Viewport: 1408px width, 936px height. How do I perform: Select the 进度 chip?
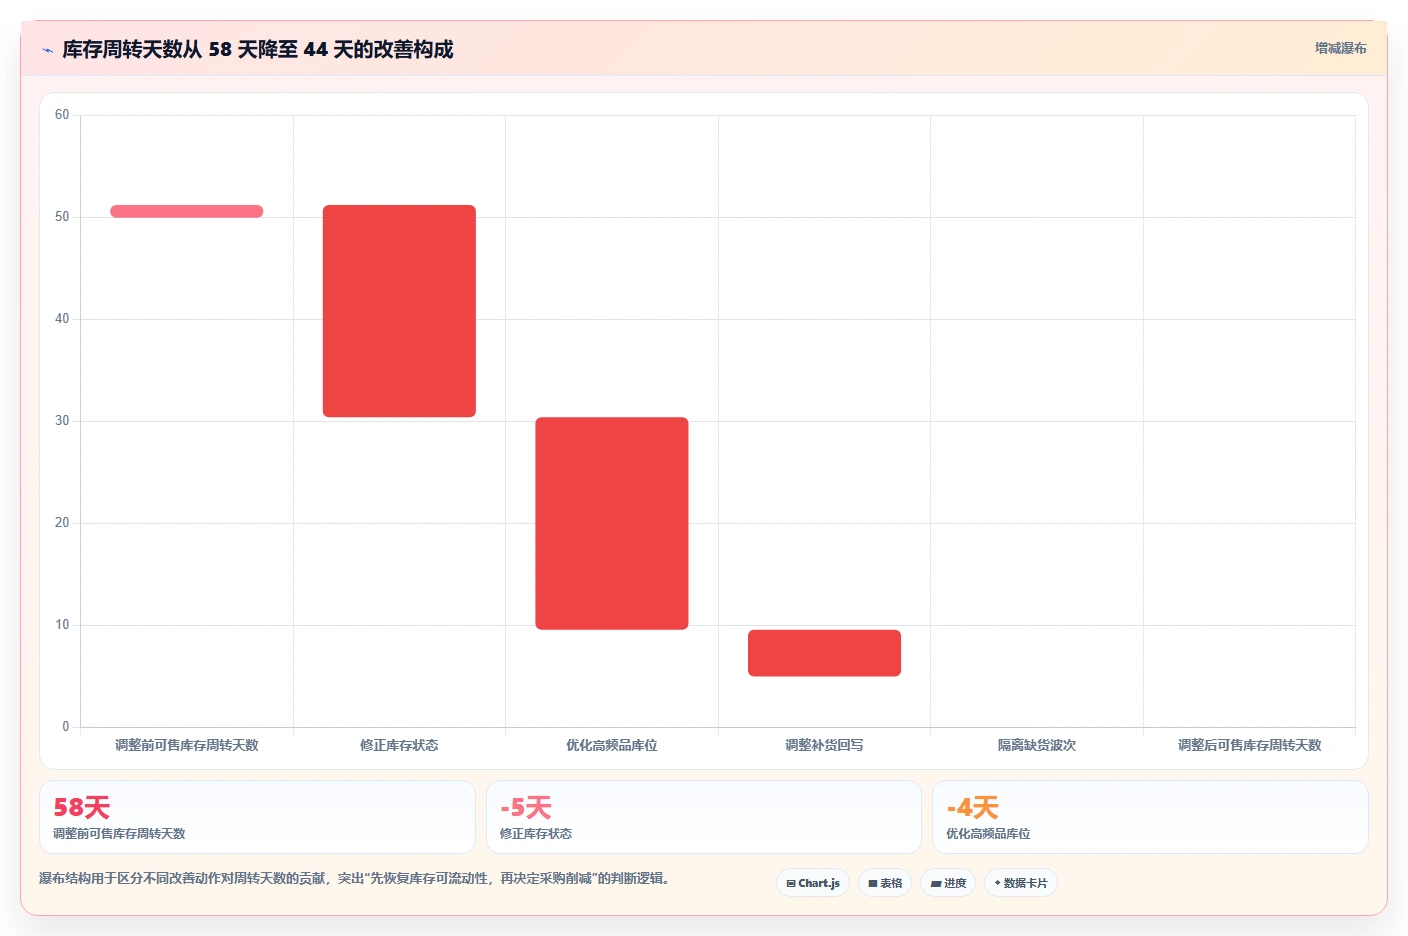pyautogui.click(x=948, y=883)
